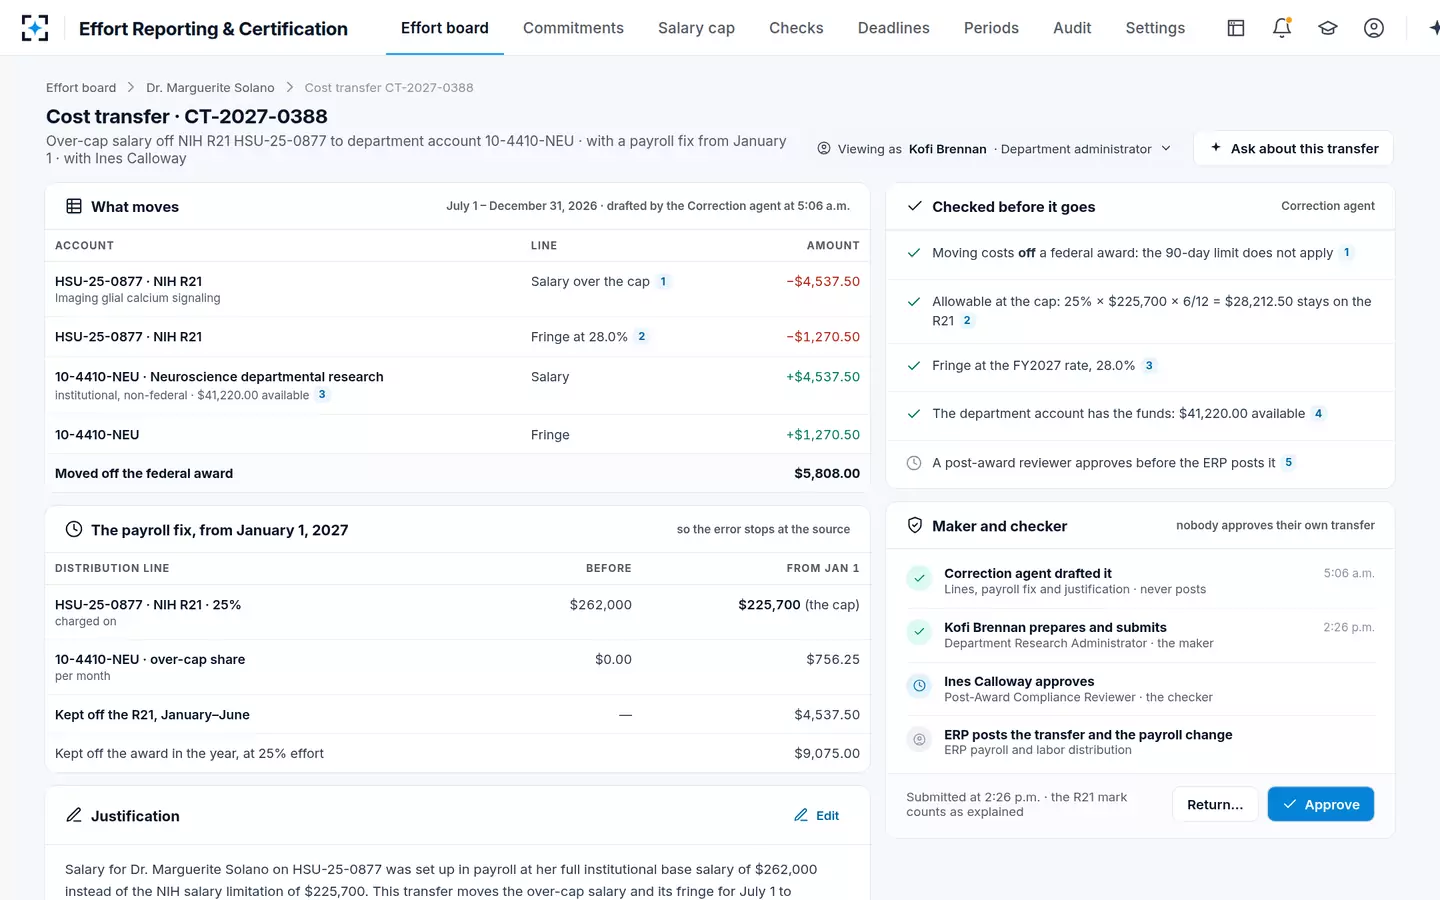Switch to the Commitments tab
The width and height of the screenshot is (1440, 900).
click(x=573, y=28)
